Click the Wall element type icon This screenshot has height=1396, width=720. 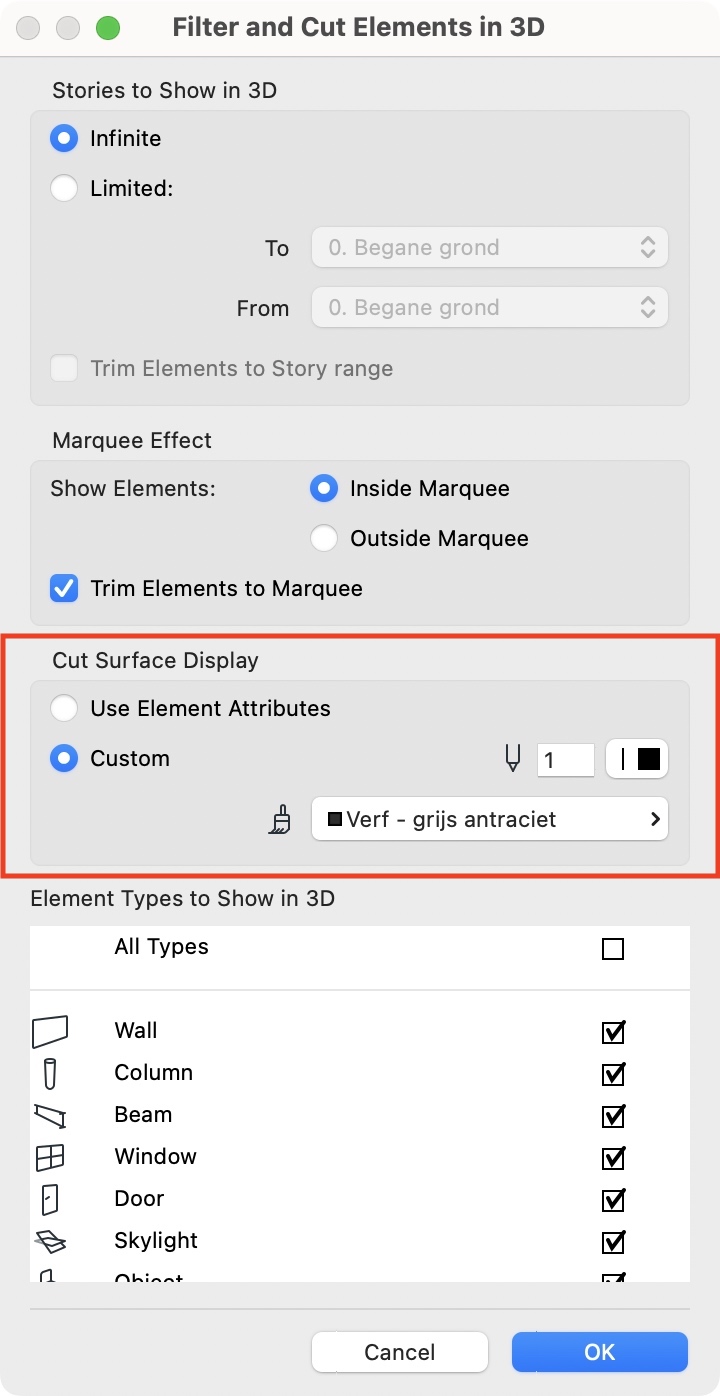tap(50, 1031)
